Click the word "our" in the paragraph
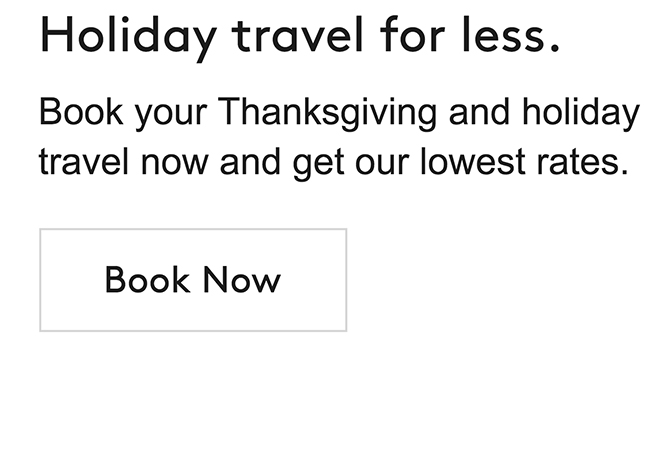Viewport: 660px width, 460px height. point(381,163)
